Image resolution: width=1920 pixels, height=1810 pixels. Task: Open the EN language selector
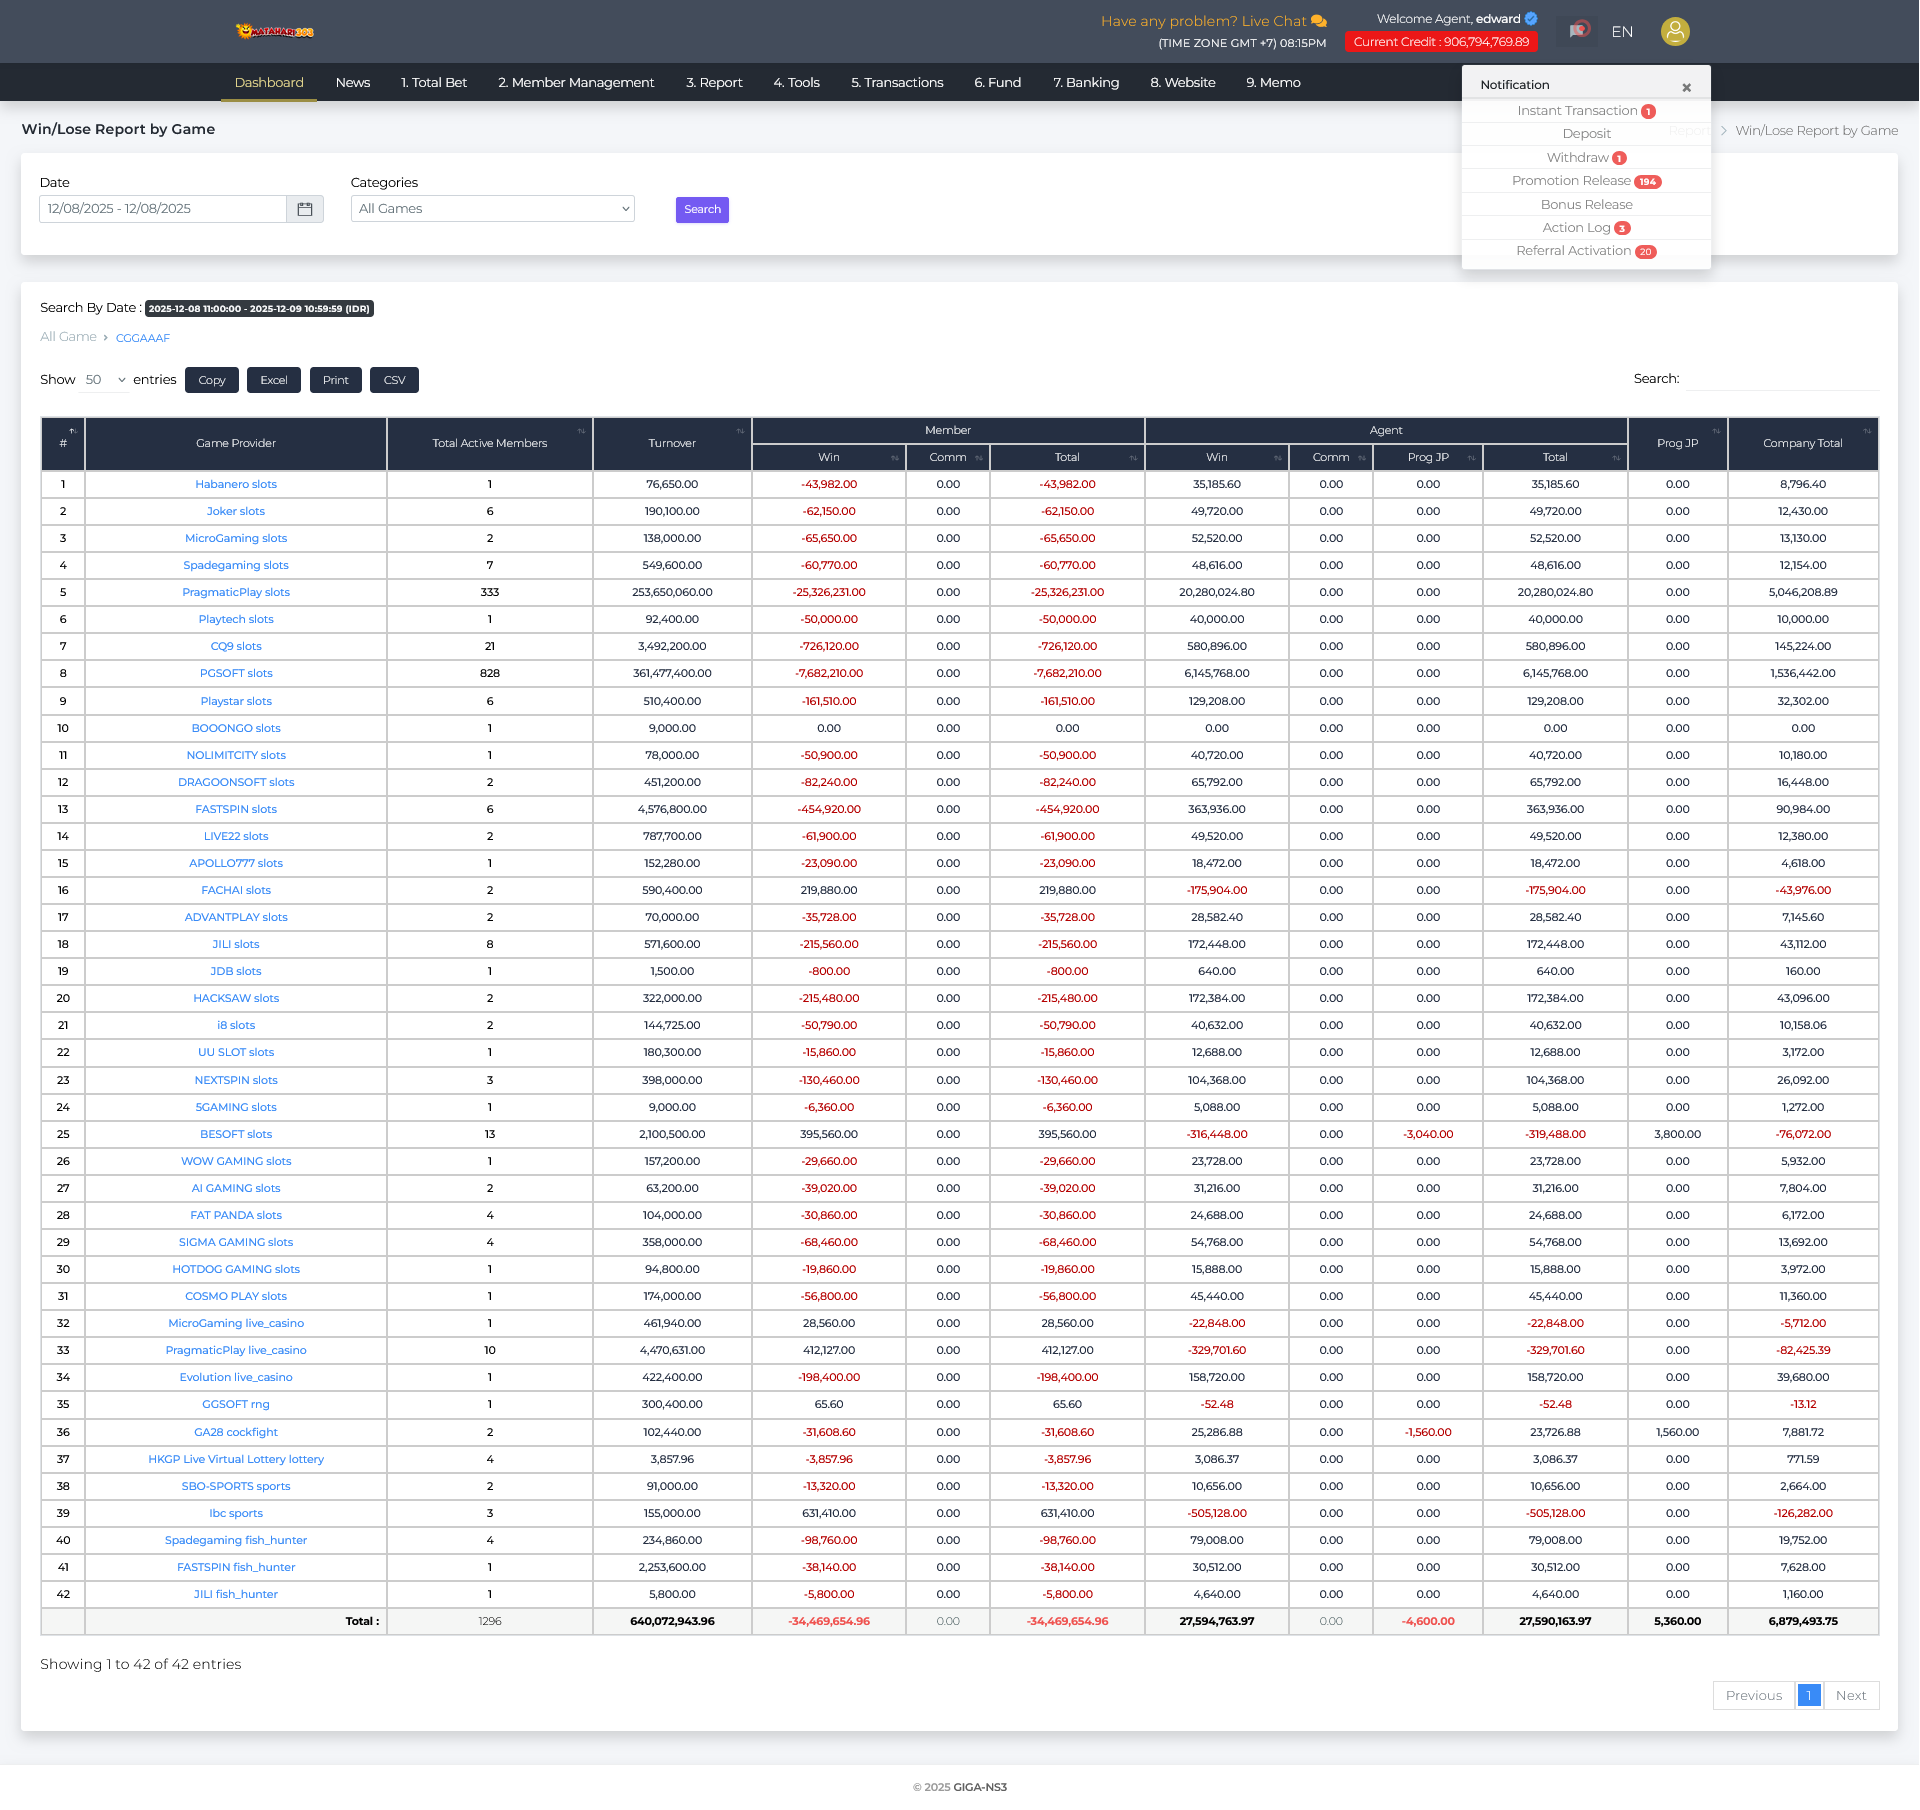(1622, 32)
